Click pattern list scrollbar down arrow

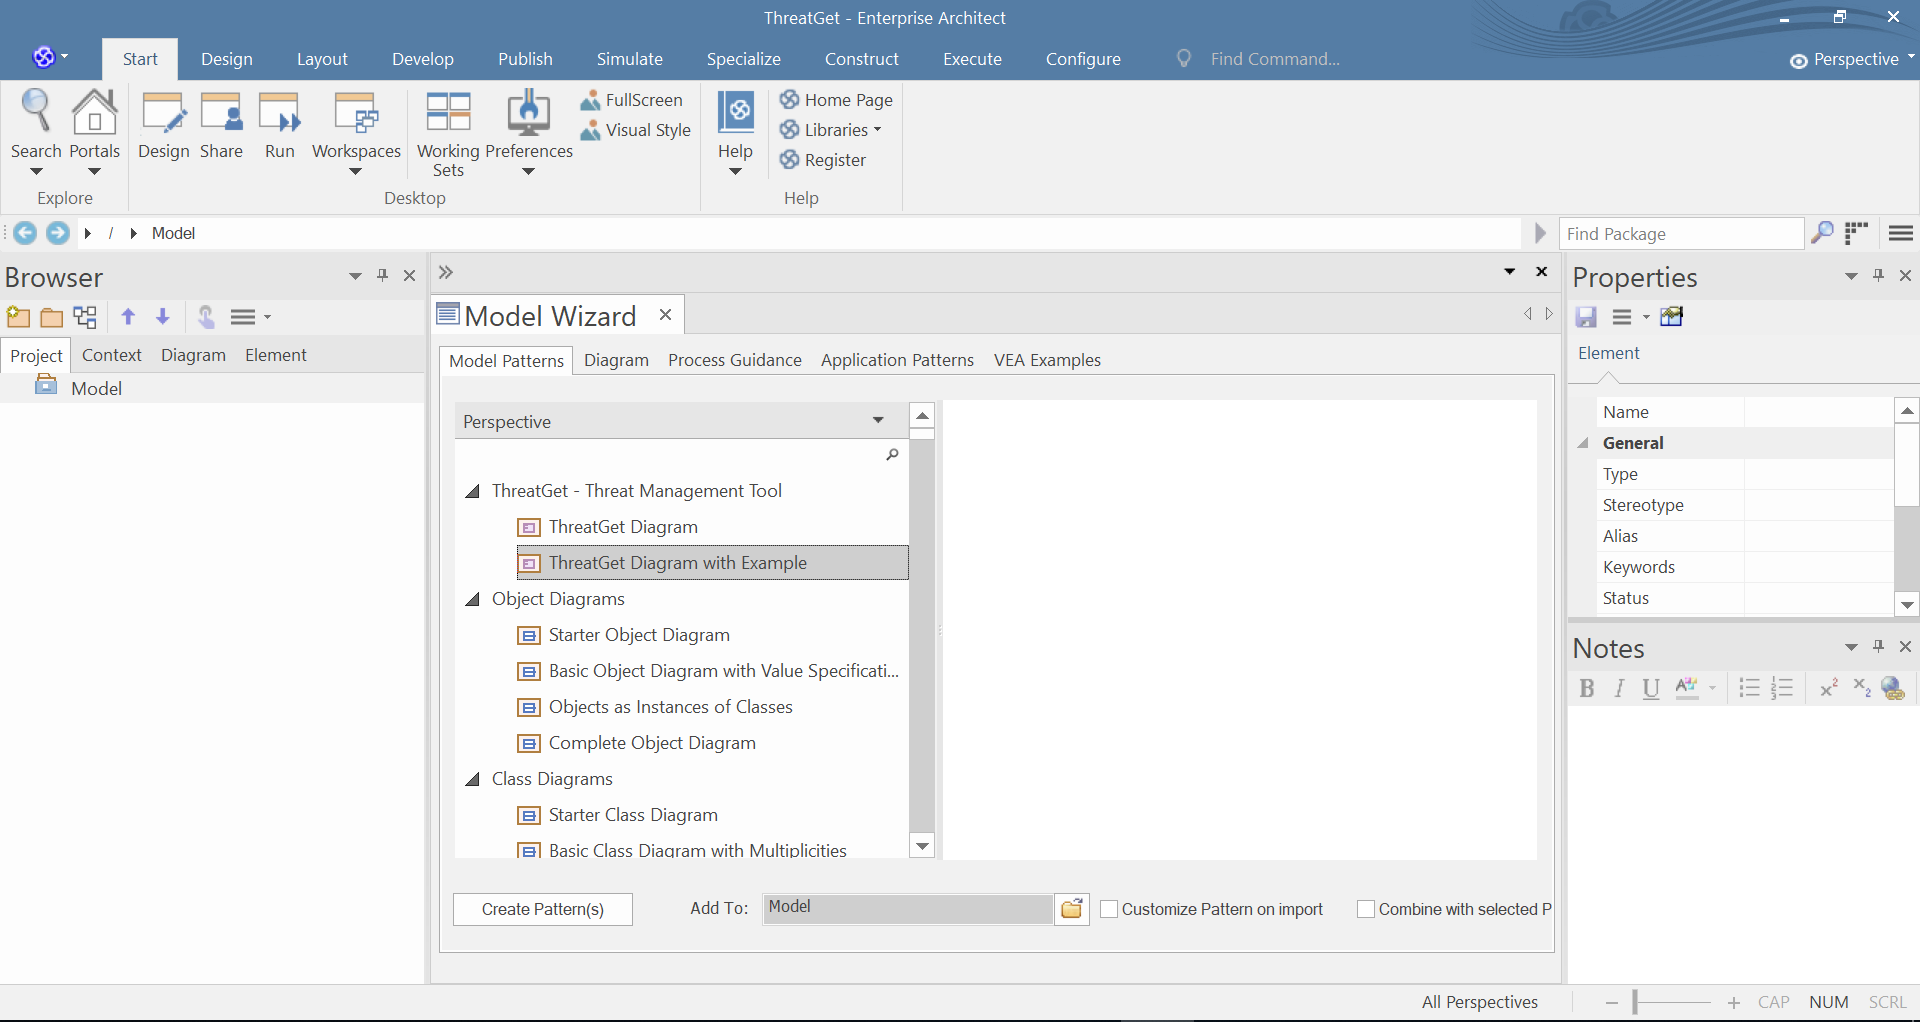tap(922, 846)
